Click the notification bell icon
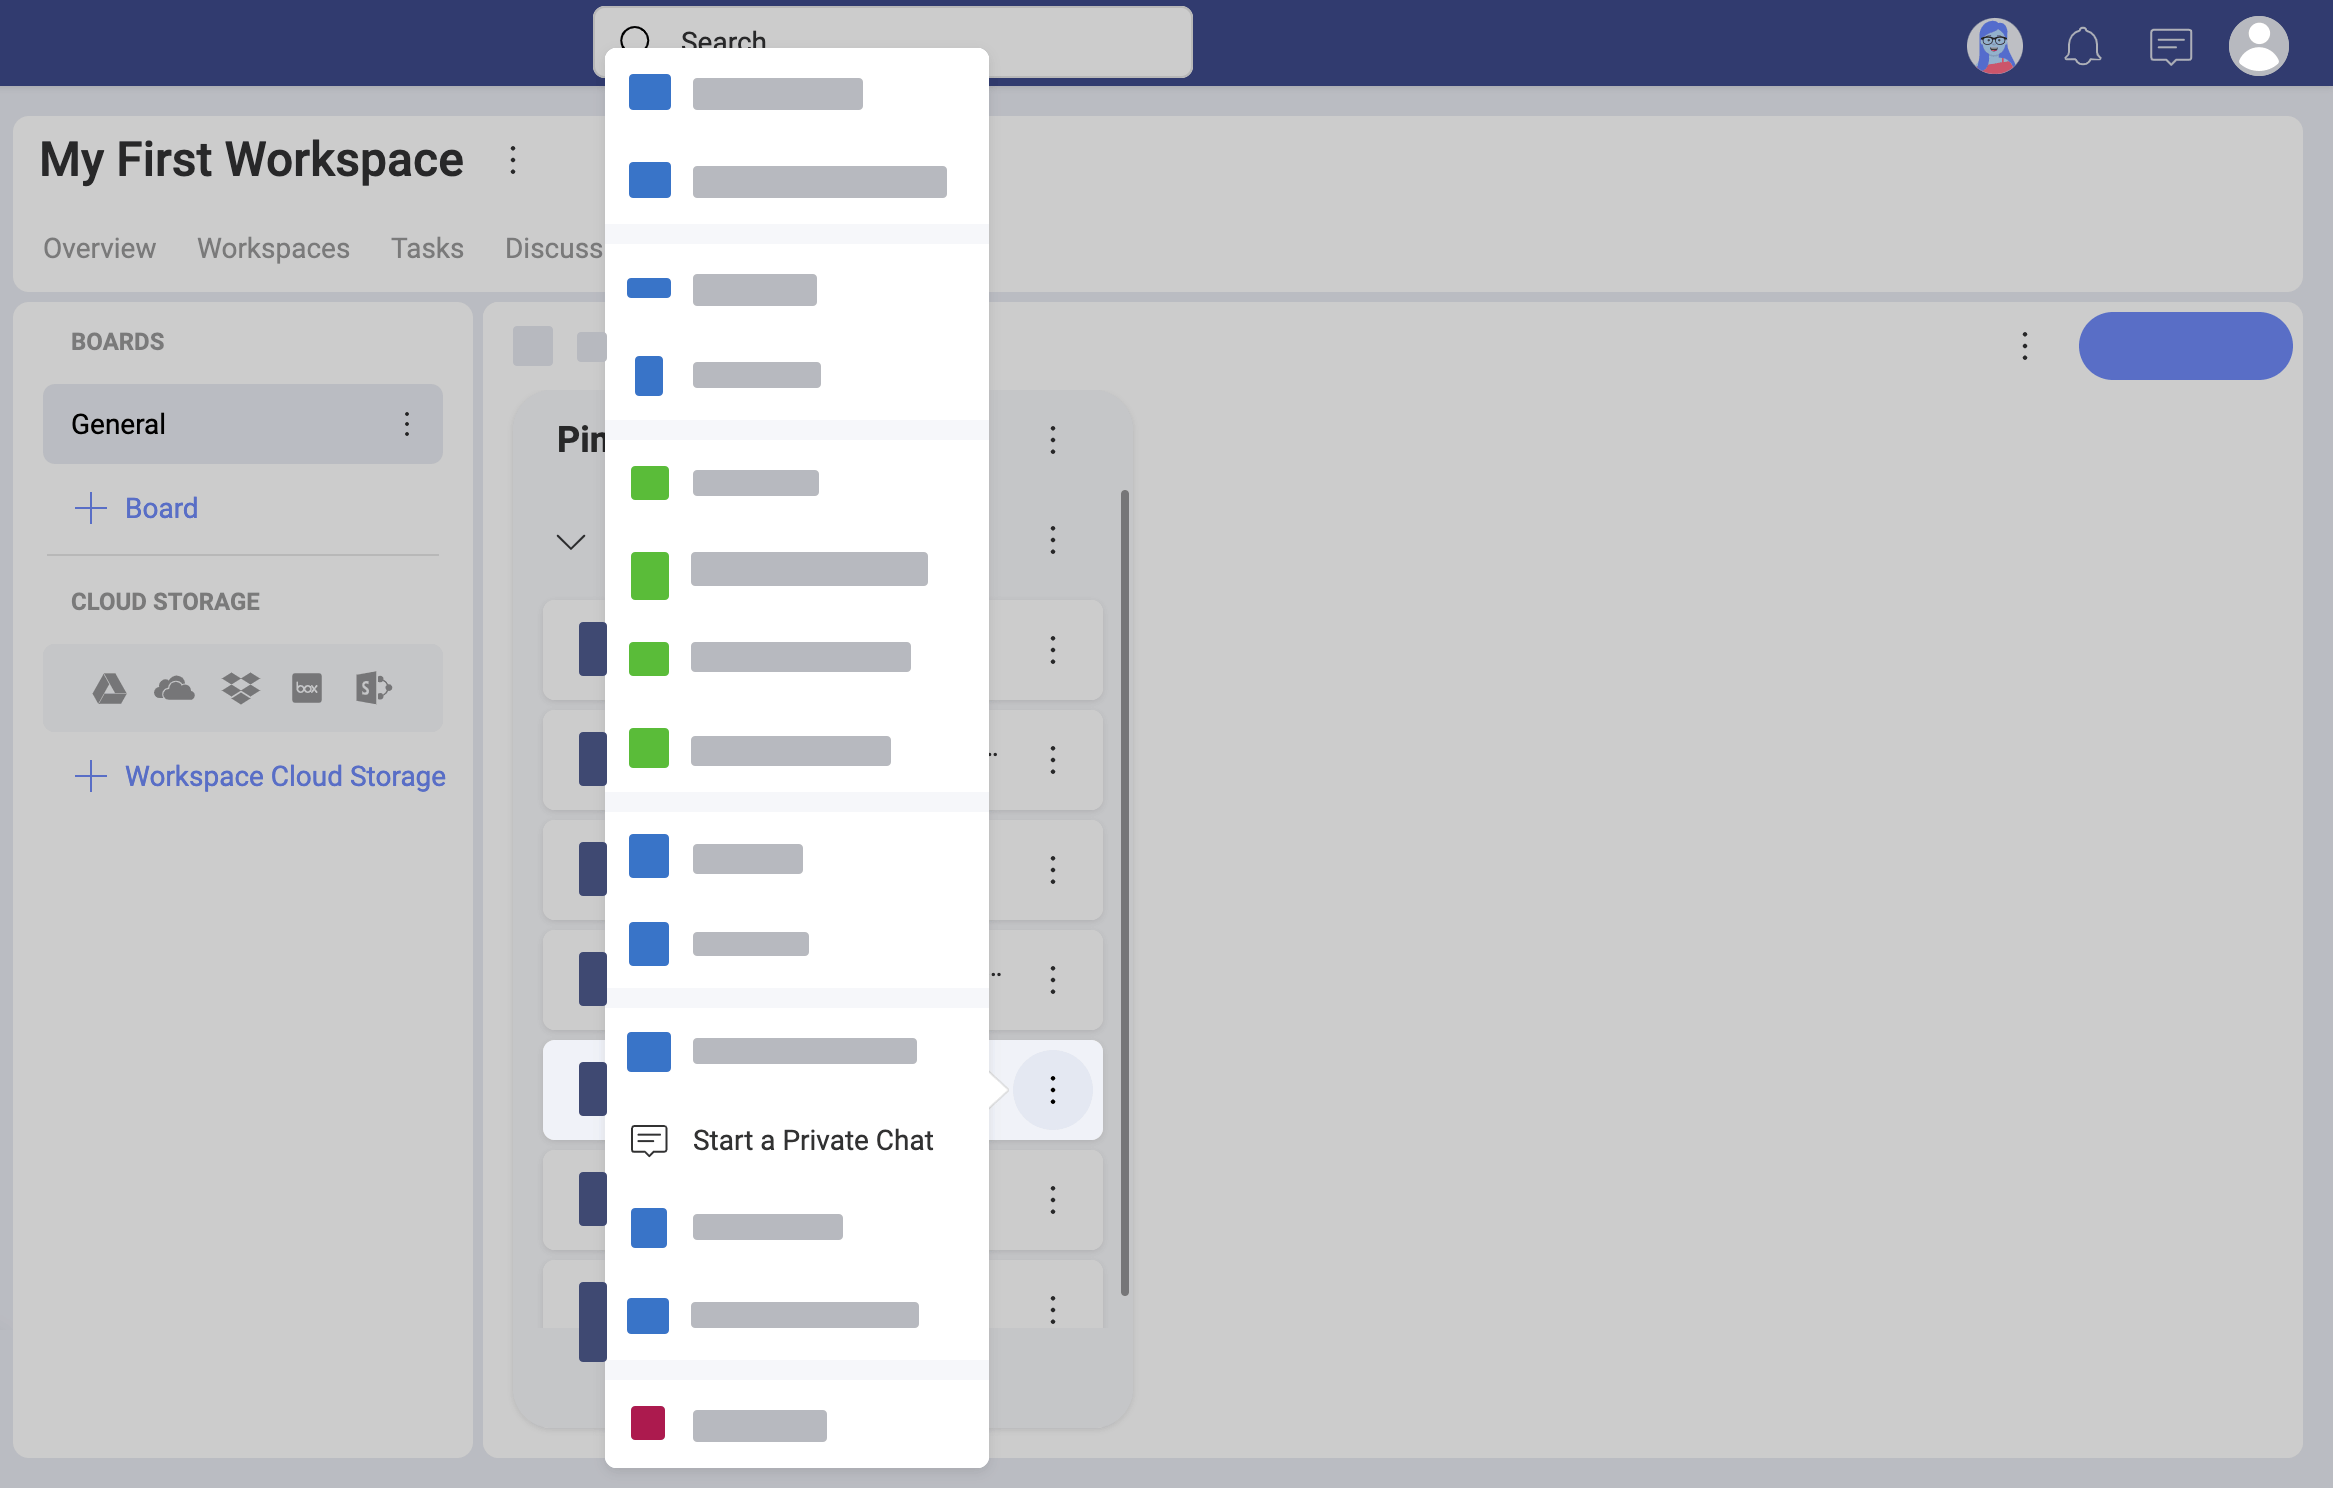The image size is (2333, 1488). pos(2081,46)
